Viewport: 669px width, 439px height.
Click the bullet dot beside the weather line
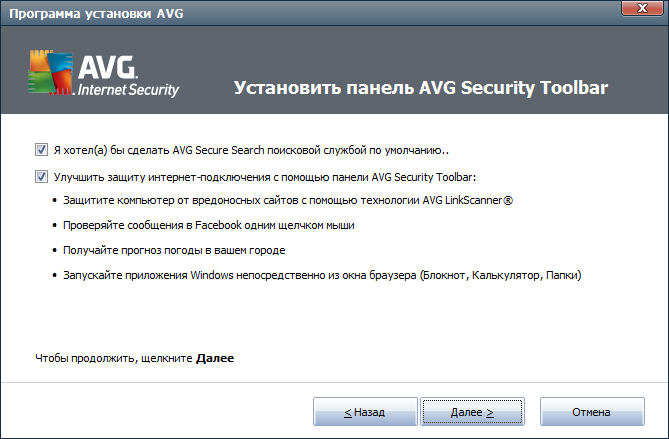[x=55, y=250]
